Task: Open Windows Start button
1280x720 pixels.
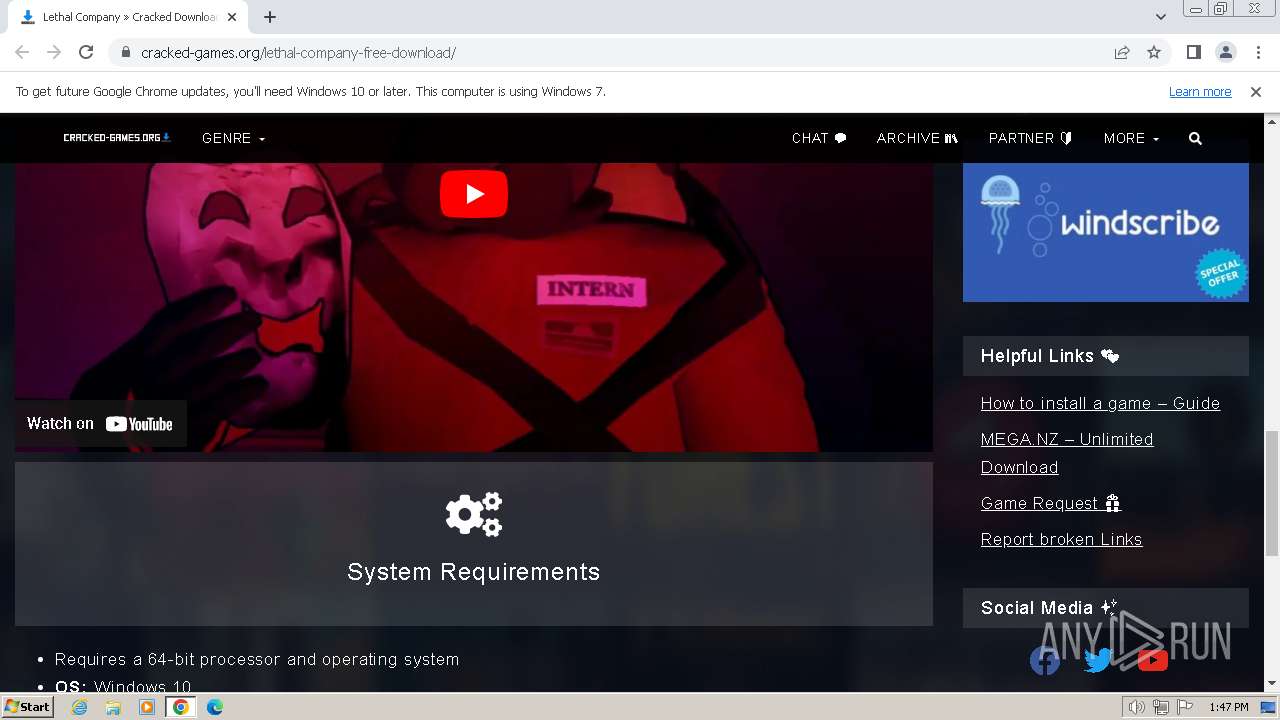Action: [x=27, y=707]
